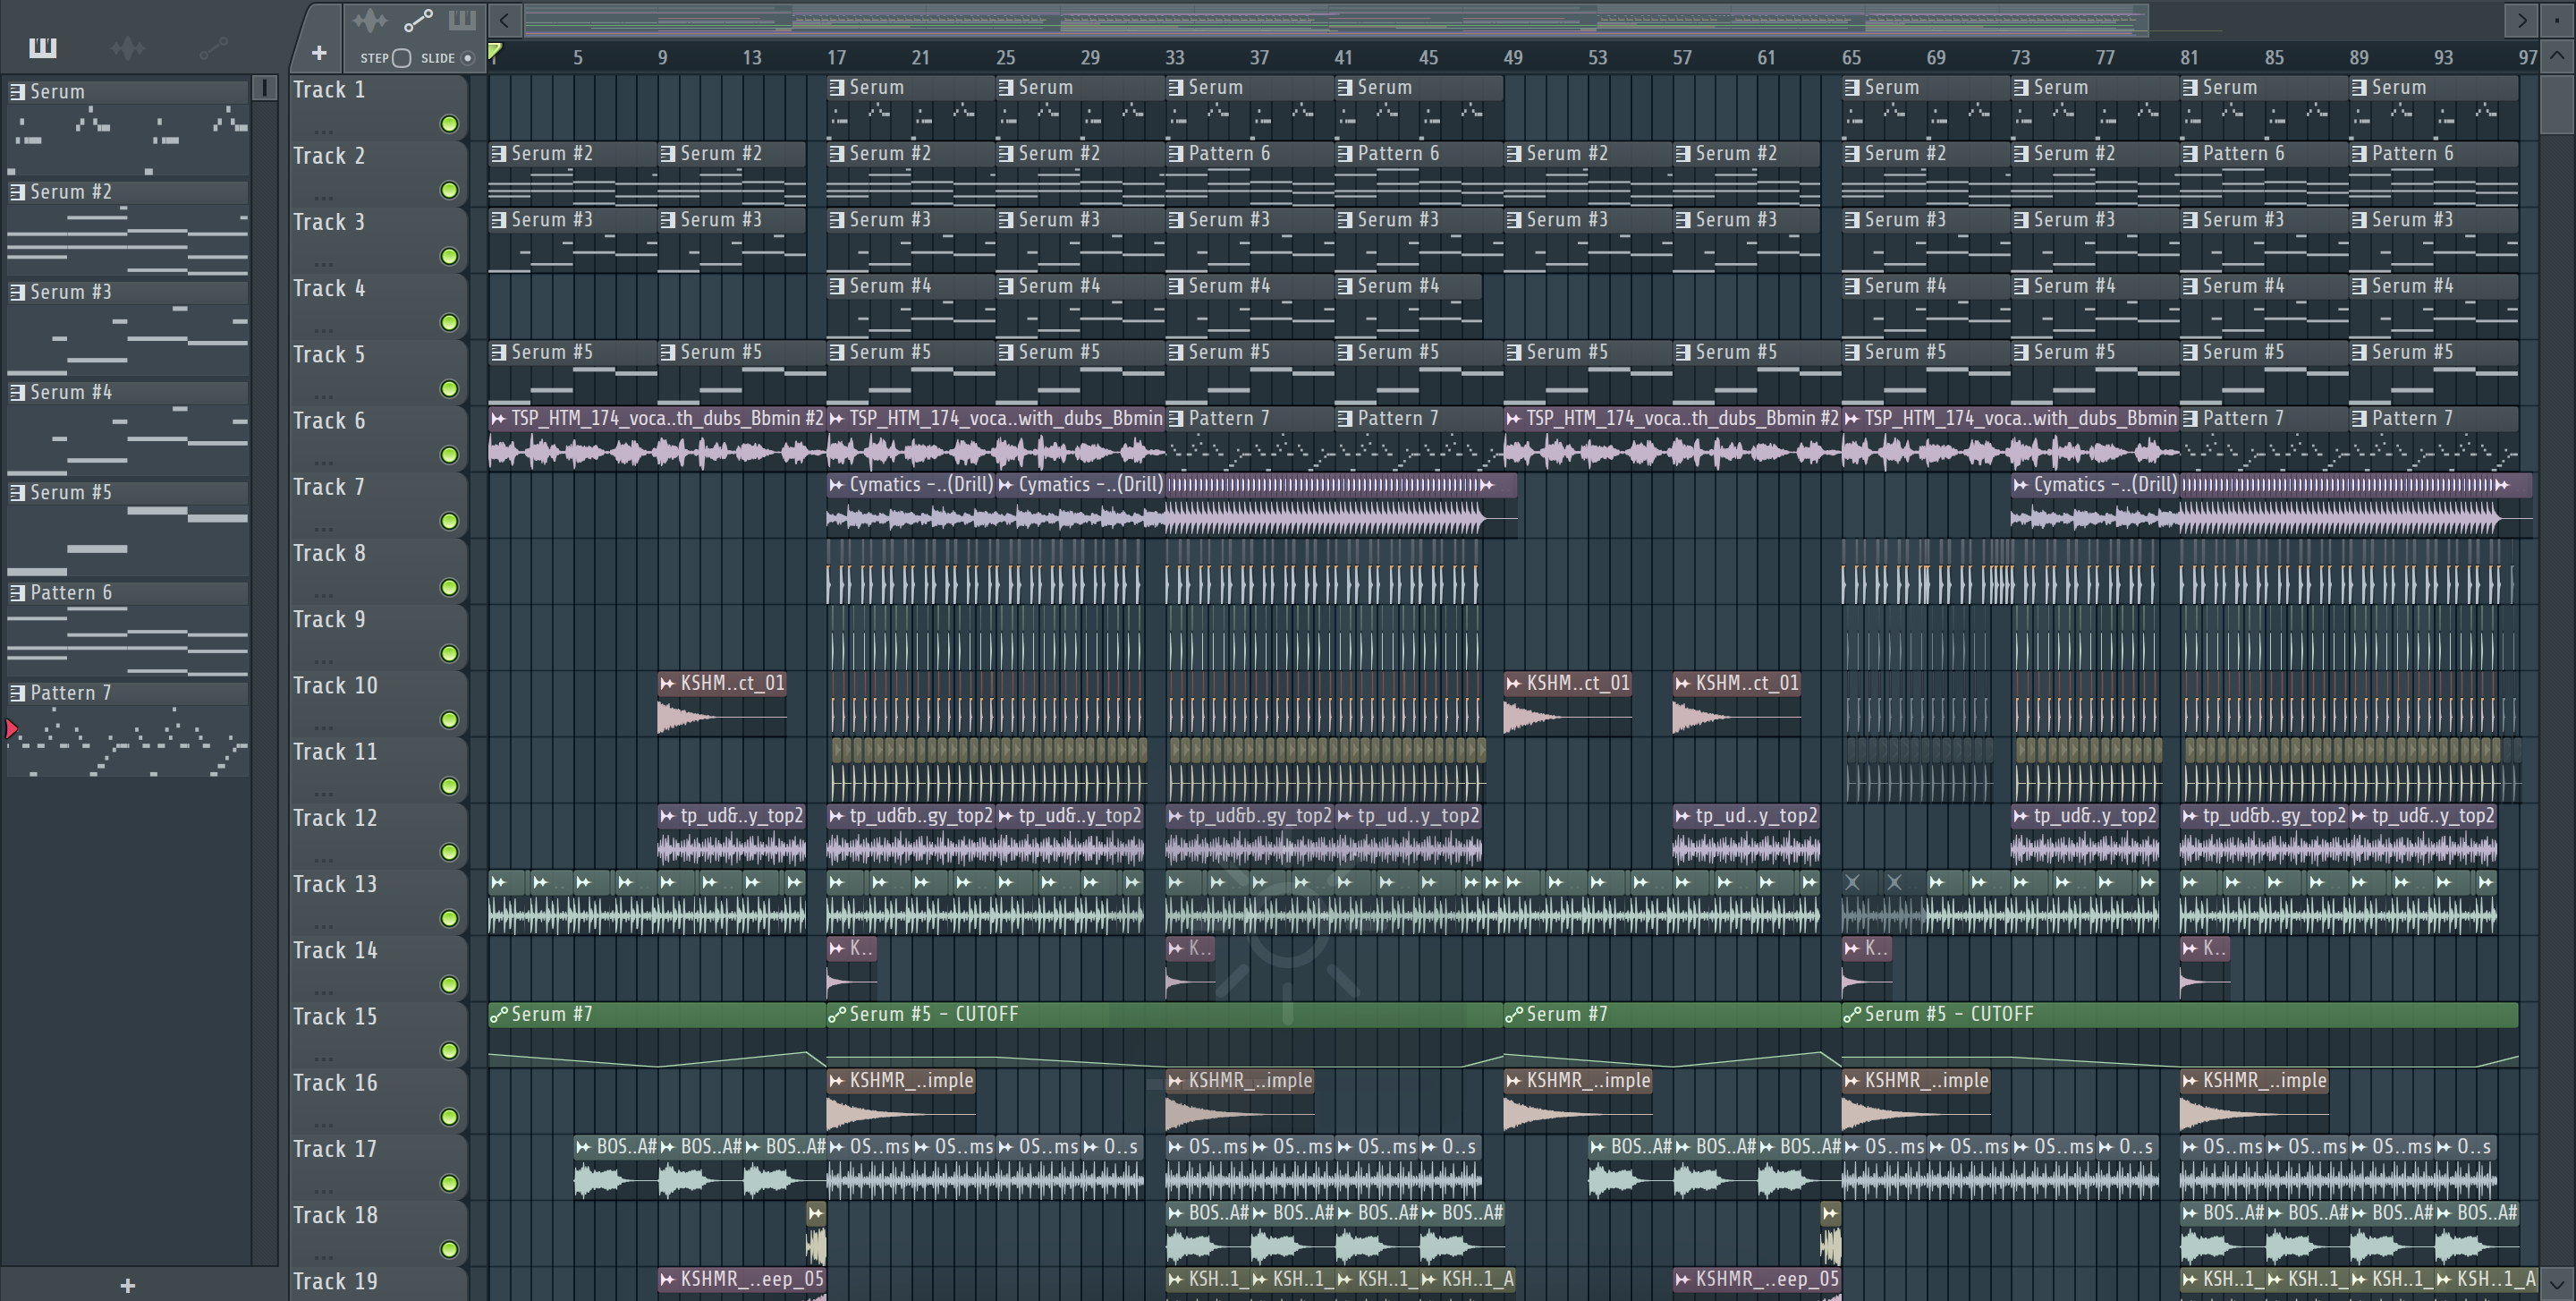Click bar 65 on the timeline ruler

[x=1852, y=58]
